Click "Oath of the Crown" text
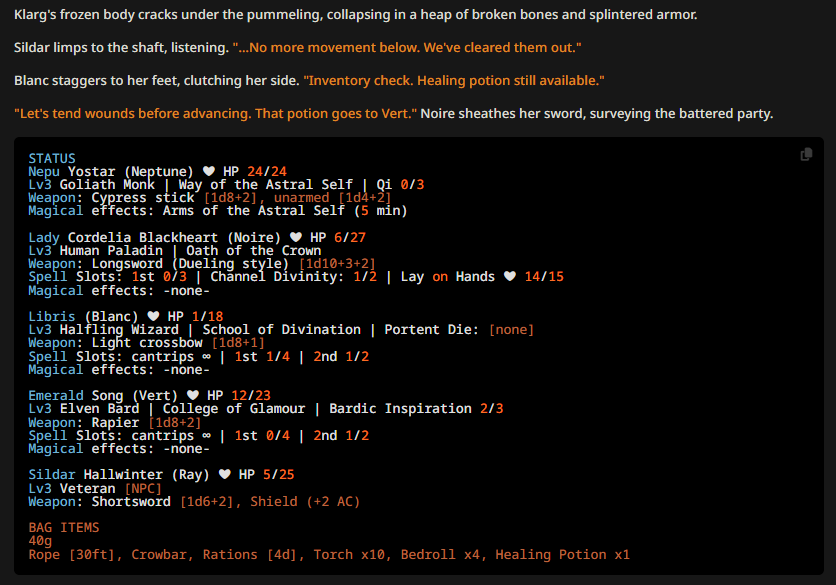The height and width of the screenshot is (585, 836). click(x=254, y=251)
